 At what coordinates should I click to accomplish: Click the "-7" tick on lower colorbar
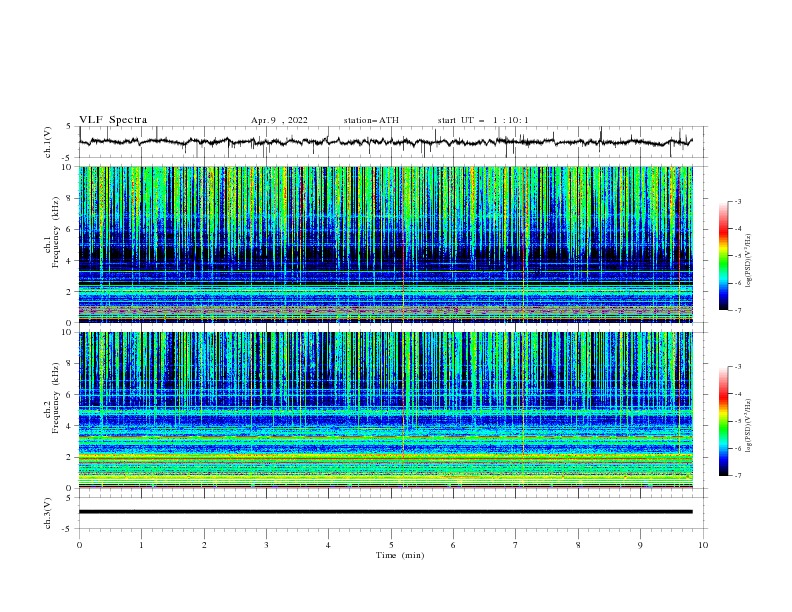738,476
